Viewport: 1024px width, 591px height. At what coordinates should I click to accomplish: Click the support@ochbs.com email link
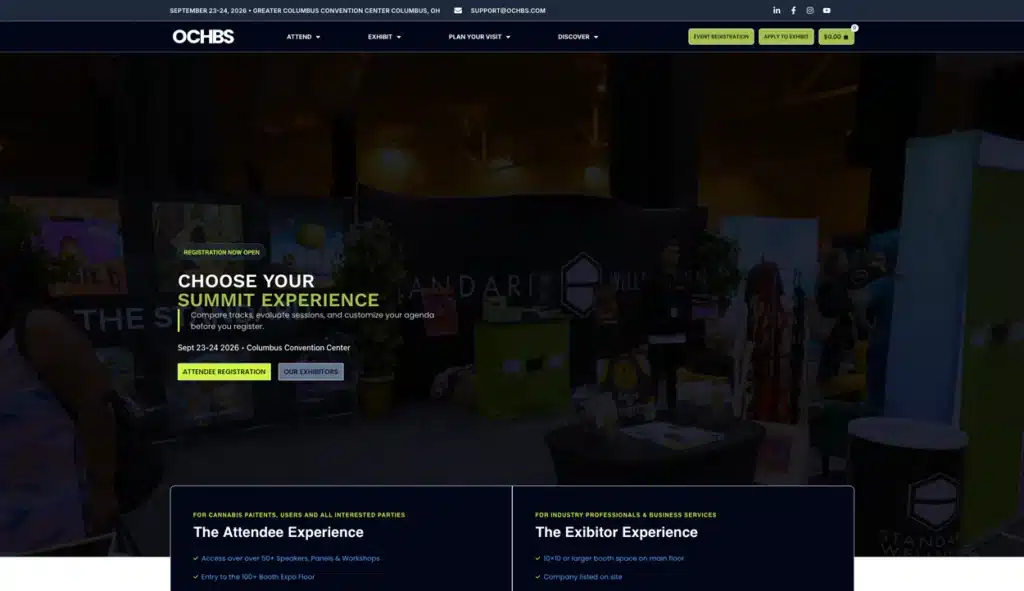508,10
